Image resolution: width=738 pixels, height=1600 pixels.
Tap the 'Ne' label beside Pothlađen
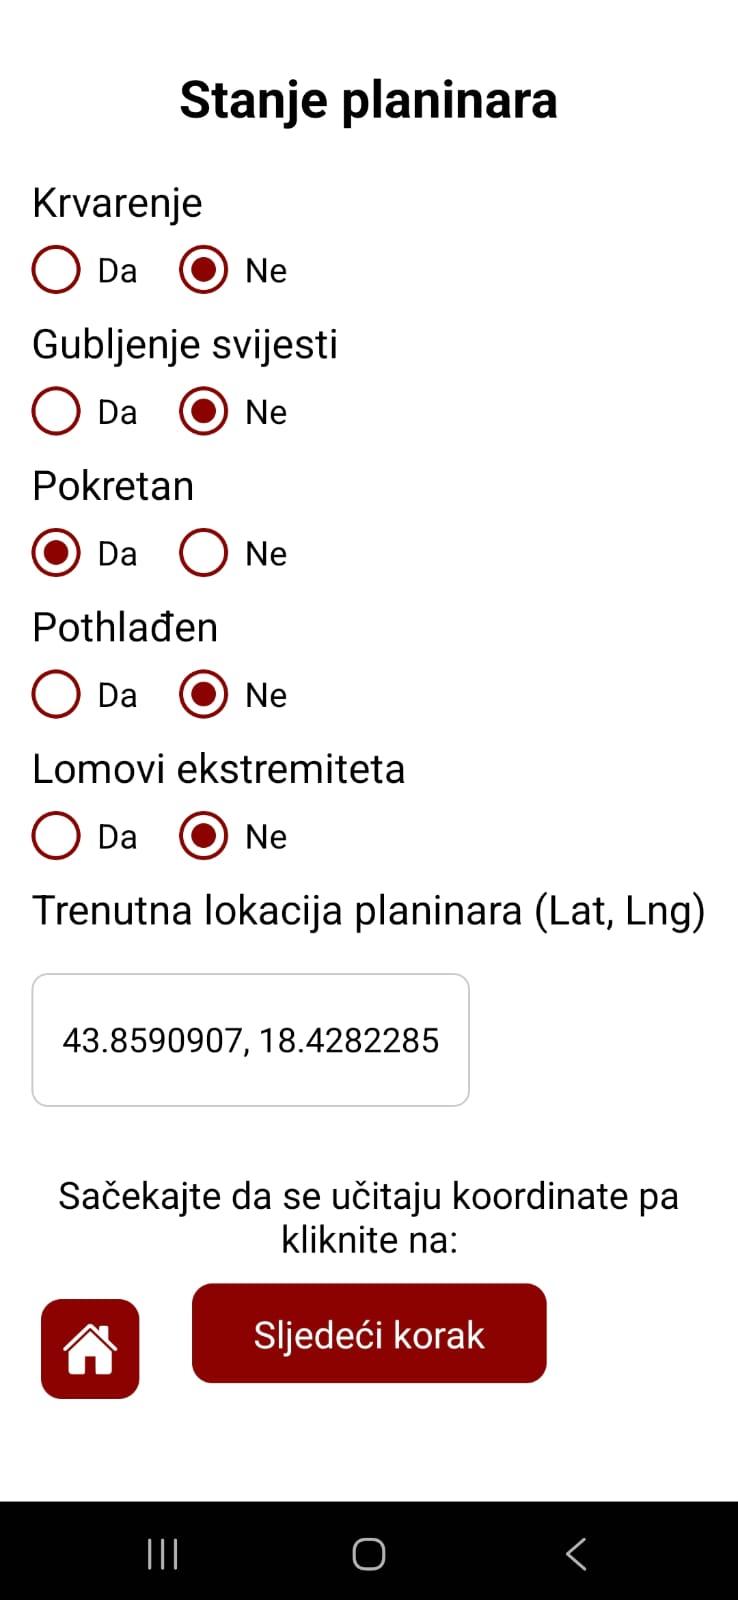(x=265, y=694)
